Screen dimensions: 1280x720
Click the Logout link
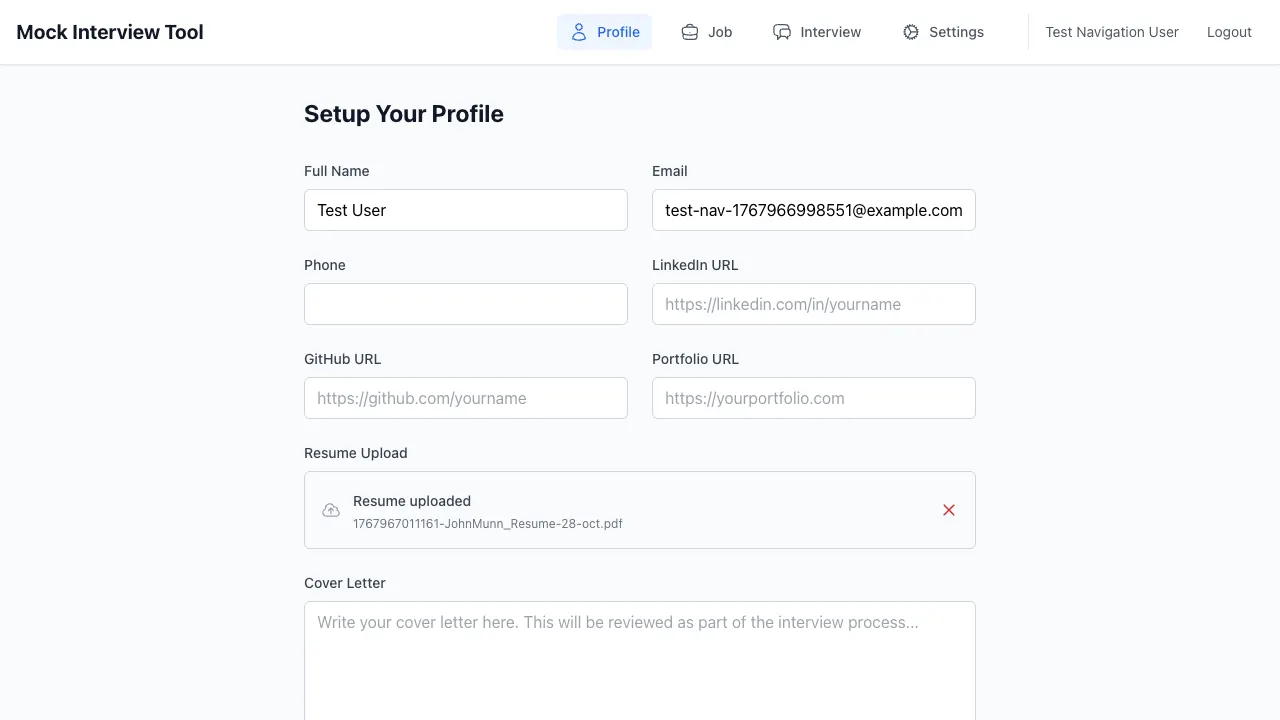click(x=1229, y=32)
